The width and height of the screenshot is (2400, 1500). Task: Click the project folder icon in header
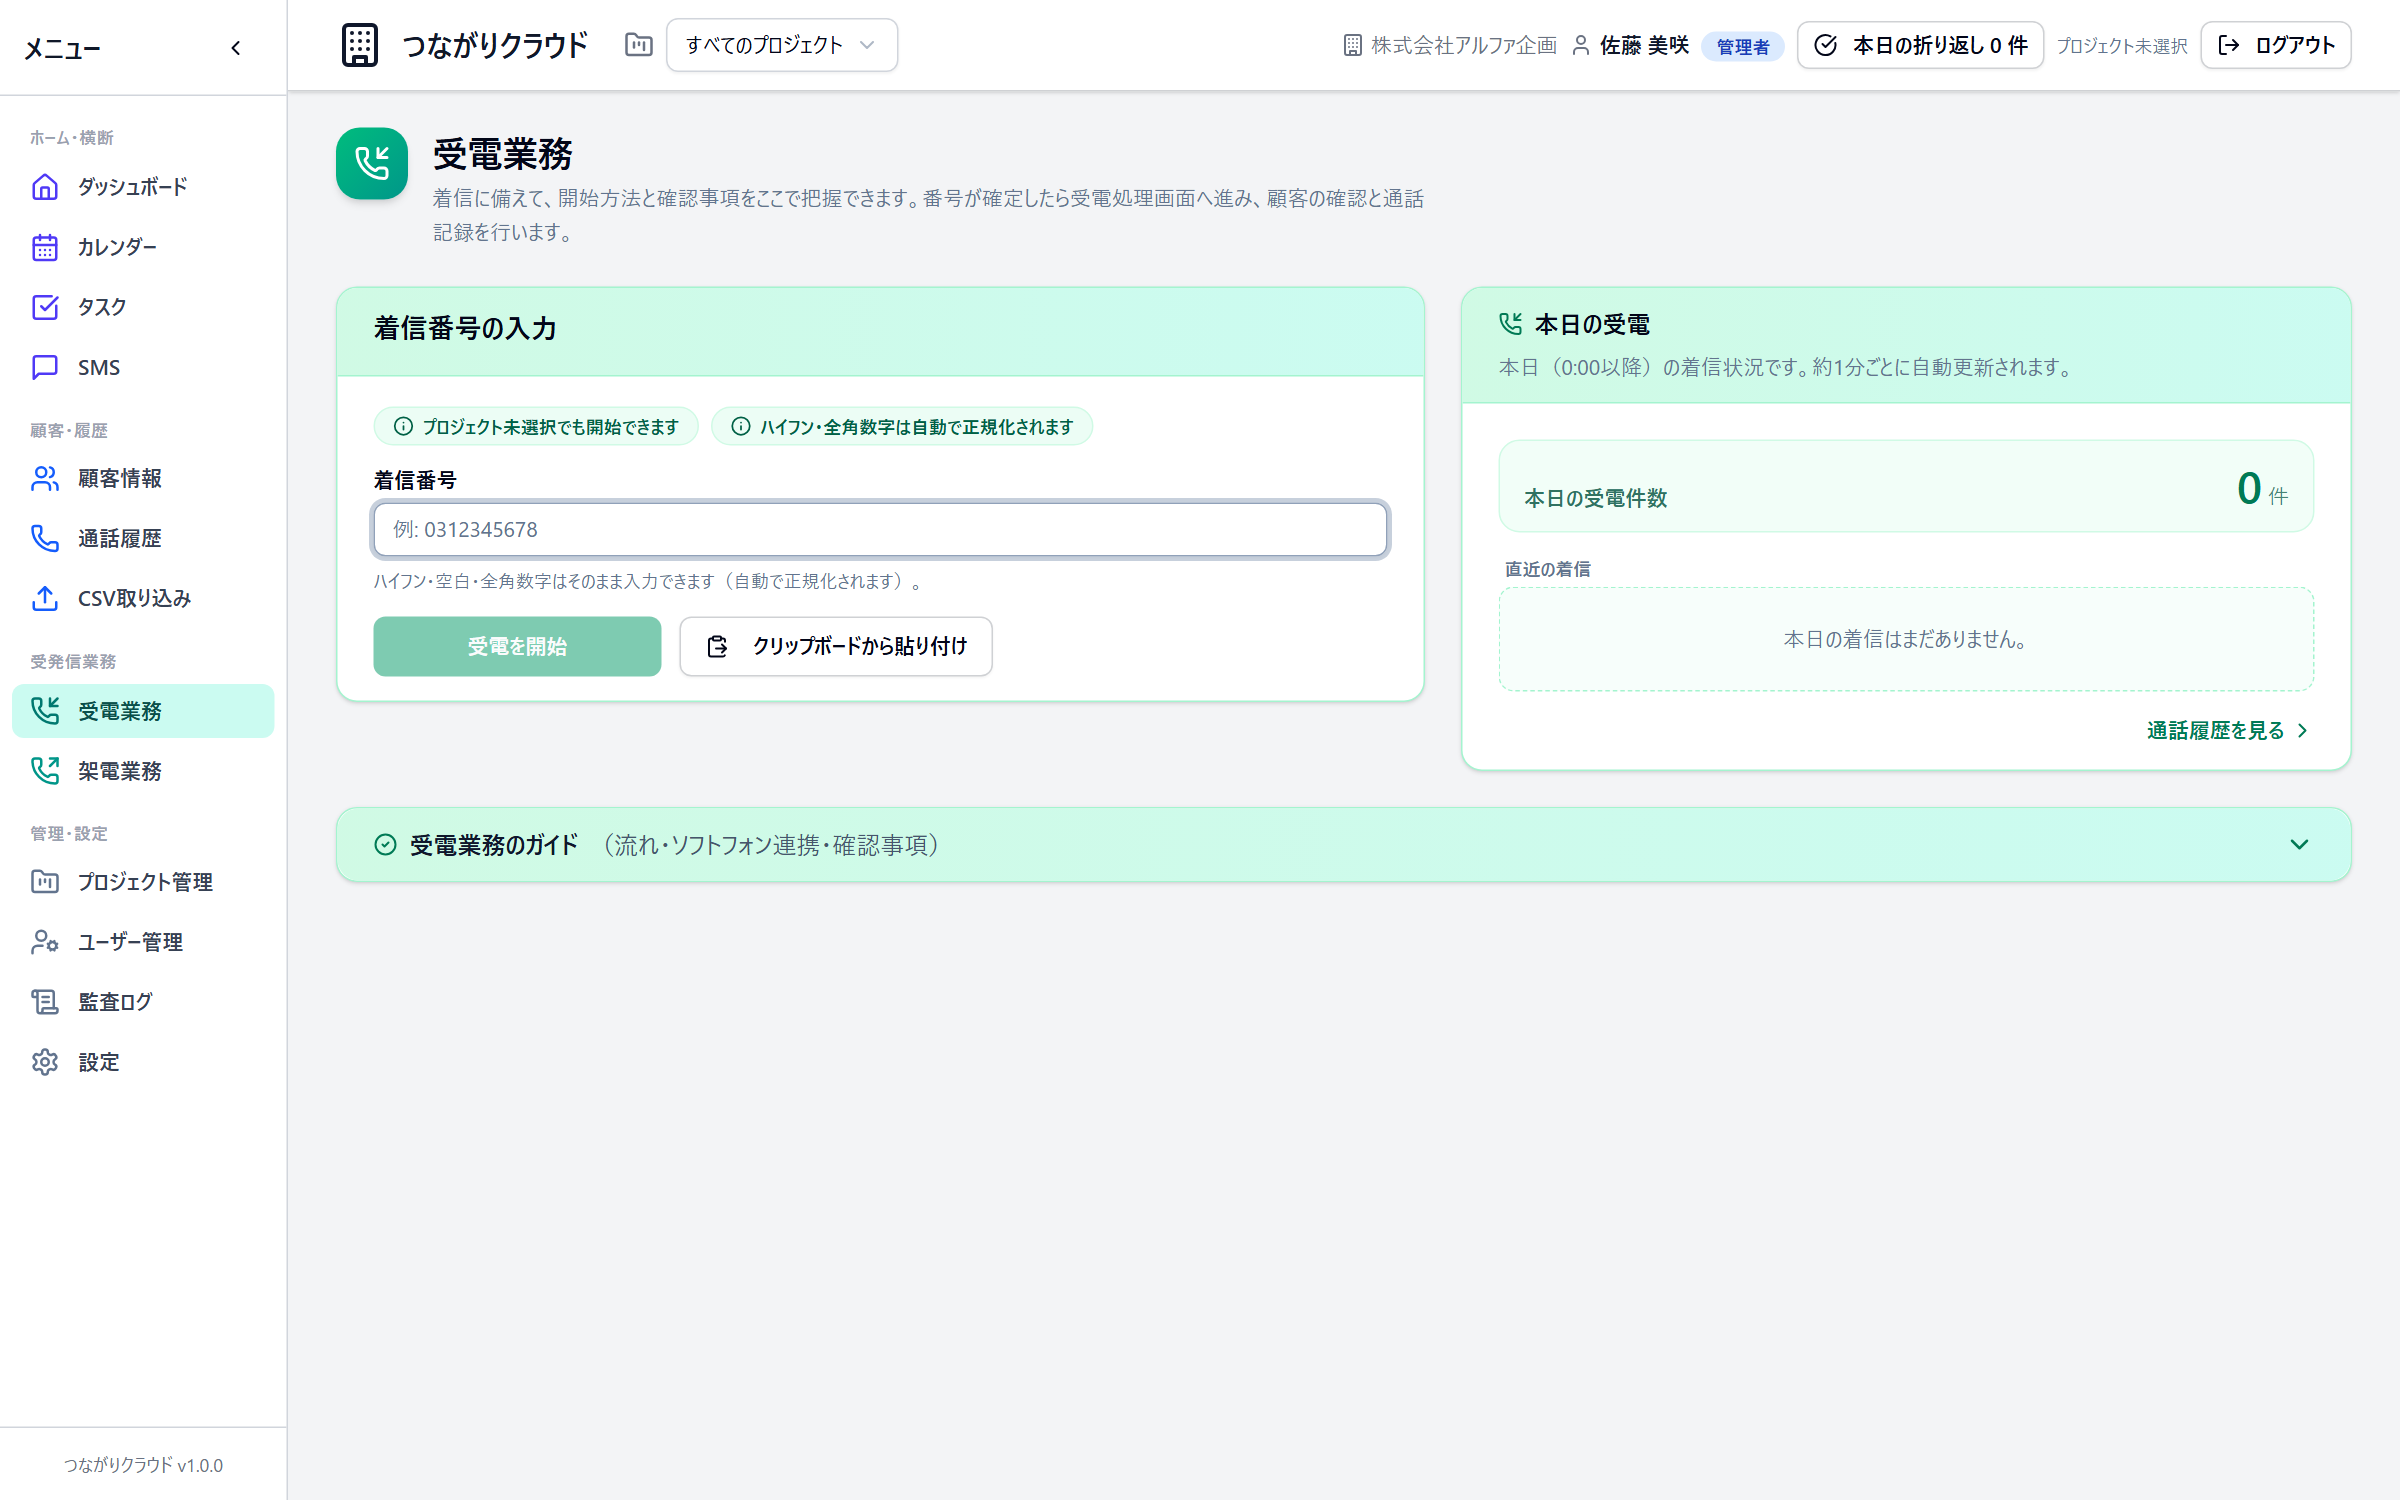coord(638,45)
